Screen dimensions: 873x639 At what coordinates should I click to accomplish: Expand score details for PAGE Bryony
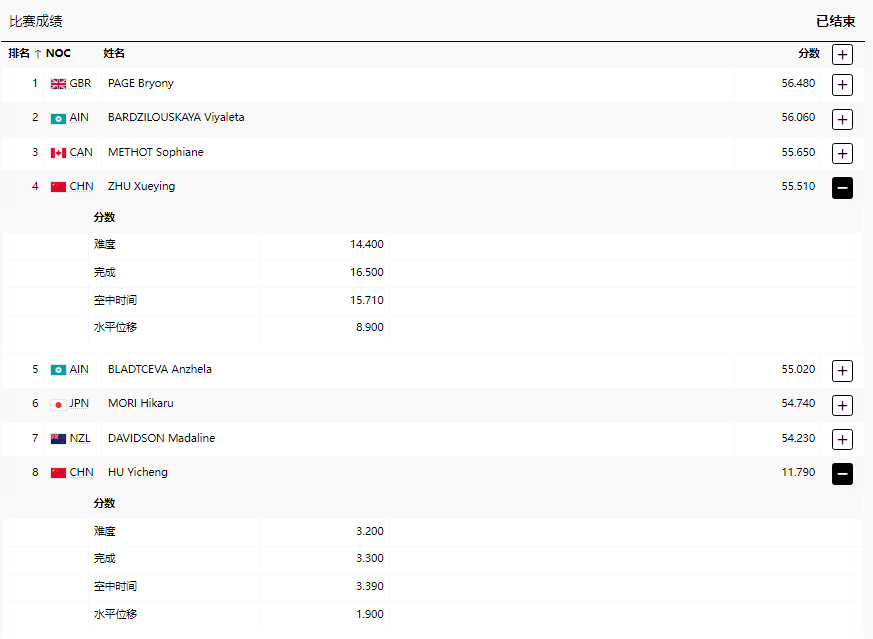842,85
